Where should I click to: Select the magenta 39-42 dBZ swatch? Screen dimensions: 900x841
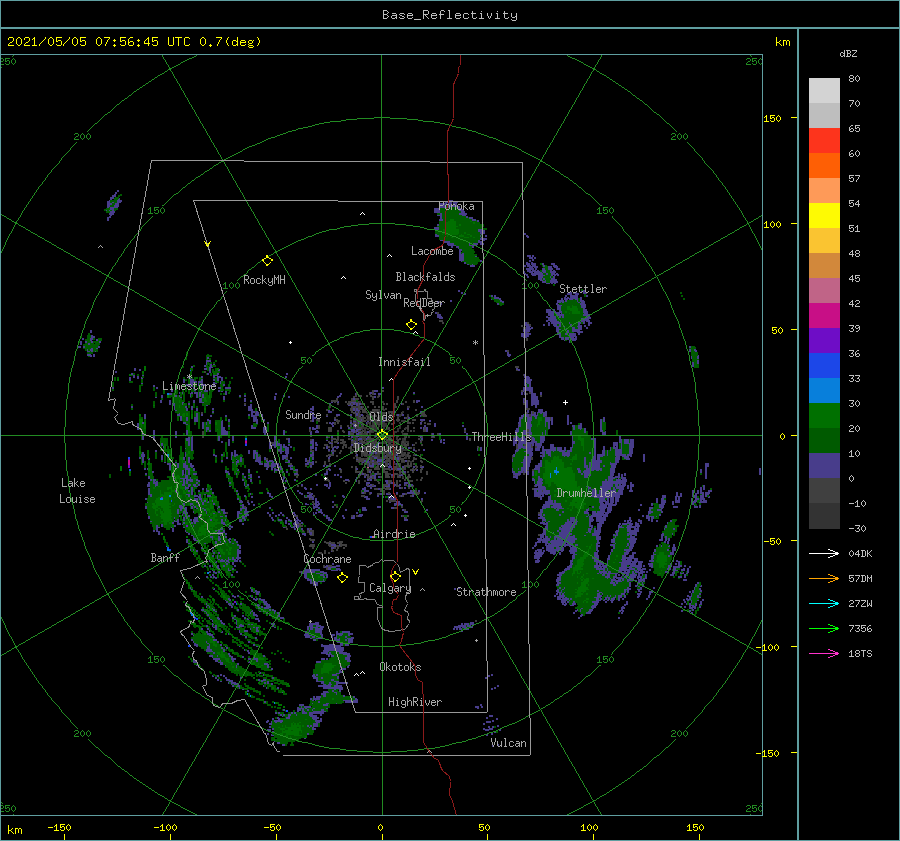[x=824, y=316]
